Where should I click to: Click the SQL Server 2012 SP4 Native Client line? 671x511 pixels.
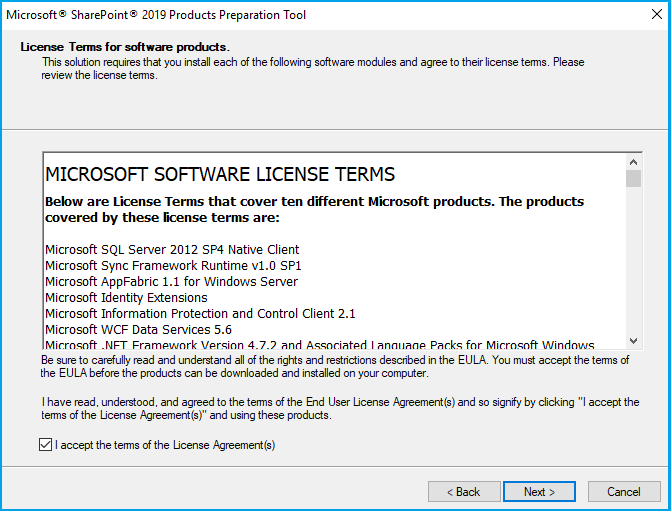coord(172,250)
